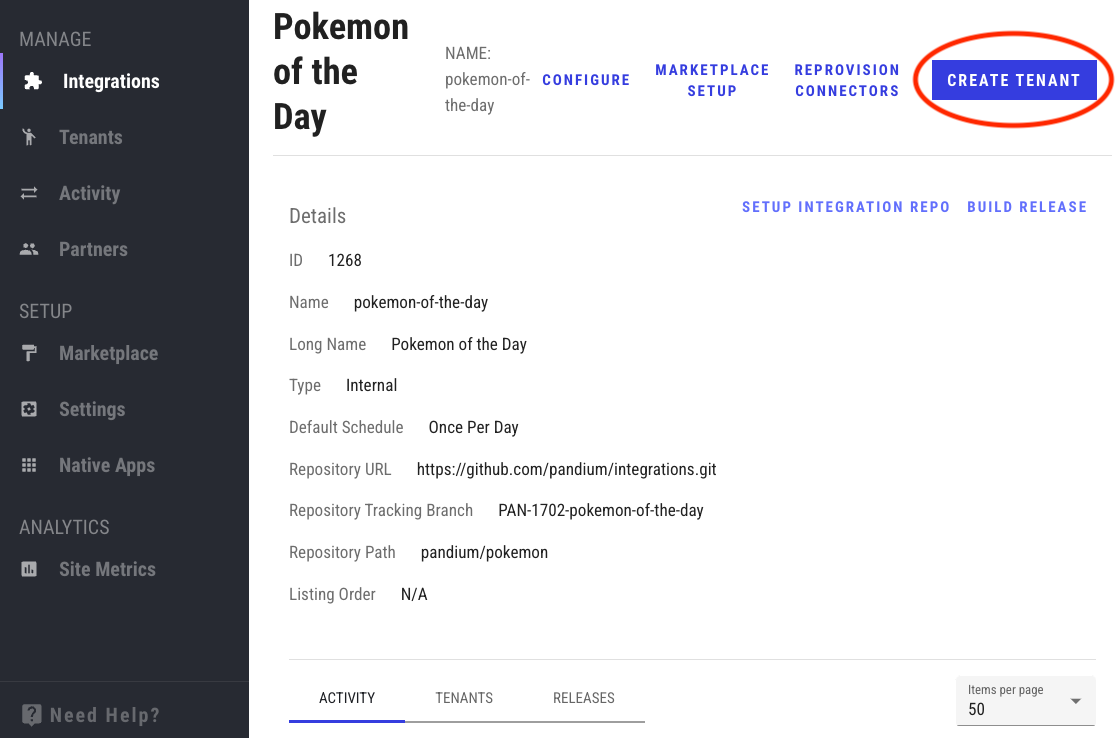This screenshot has width=1118, height=738.
Task: Click the Tenants person icon
Action: pos(29,138)
